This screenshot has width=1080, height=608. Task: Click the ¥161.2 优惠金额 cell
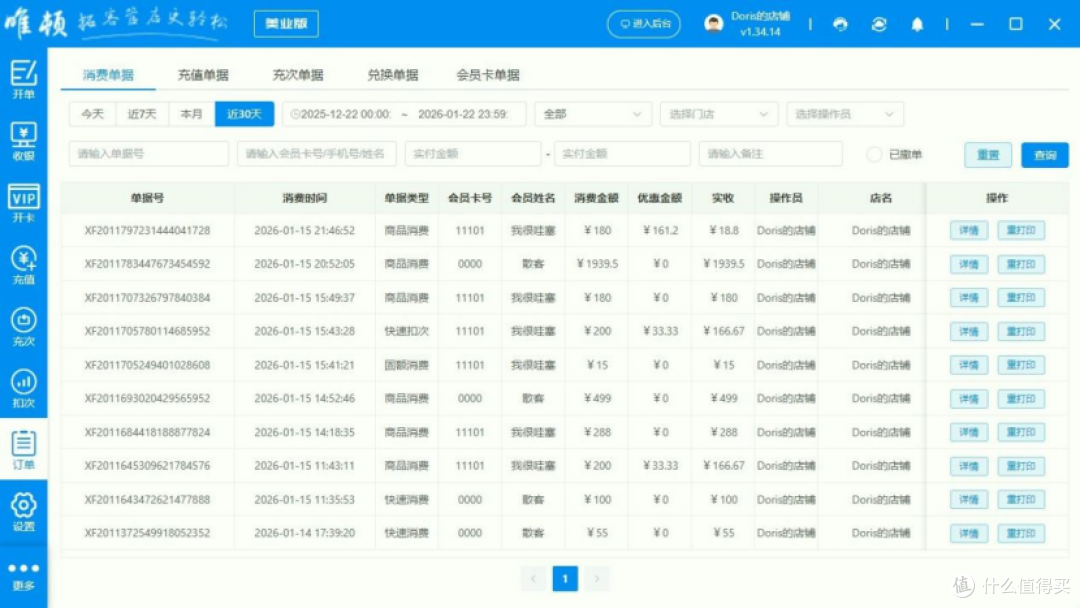[660, 230]
